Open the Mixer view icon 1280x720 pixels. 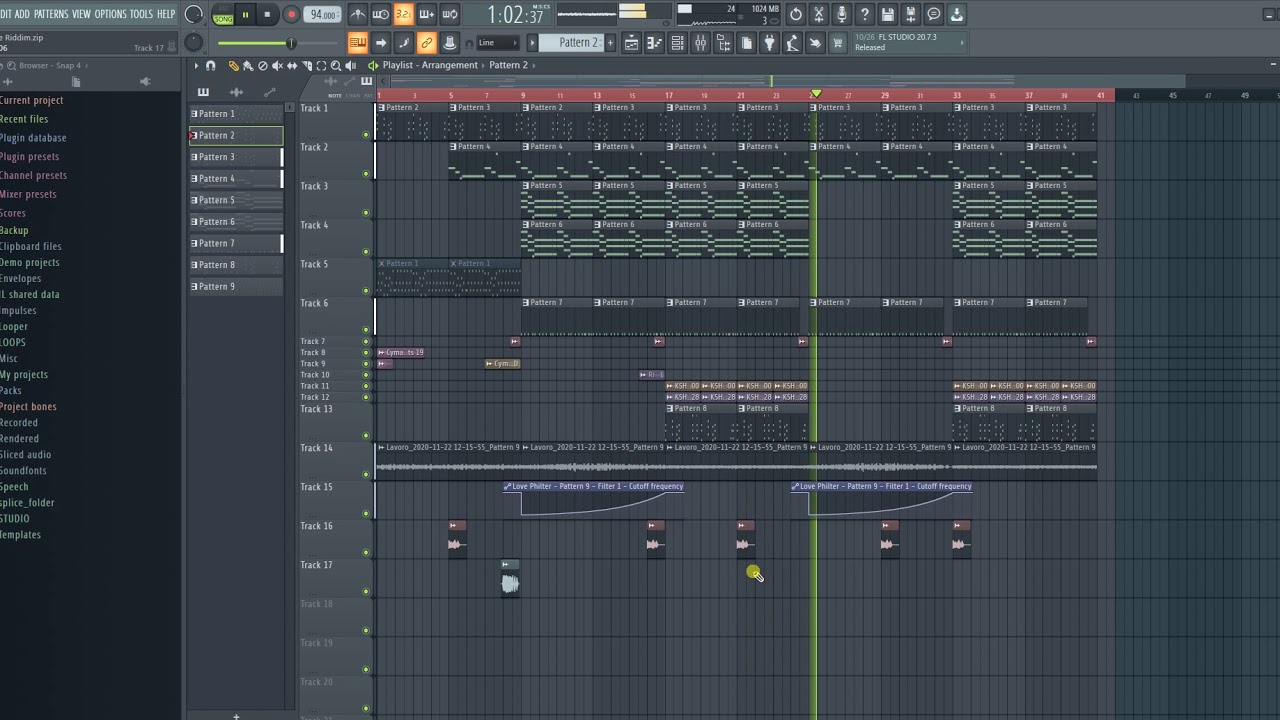[700, 43]
